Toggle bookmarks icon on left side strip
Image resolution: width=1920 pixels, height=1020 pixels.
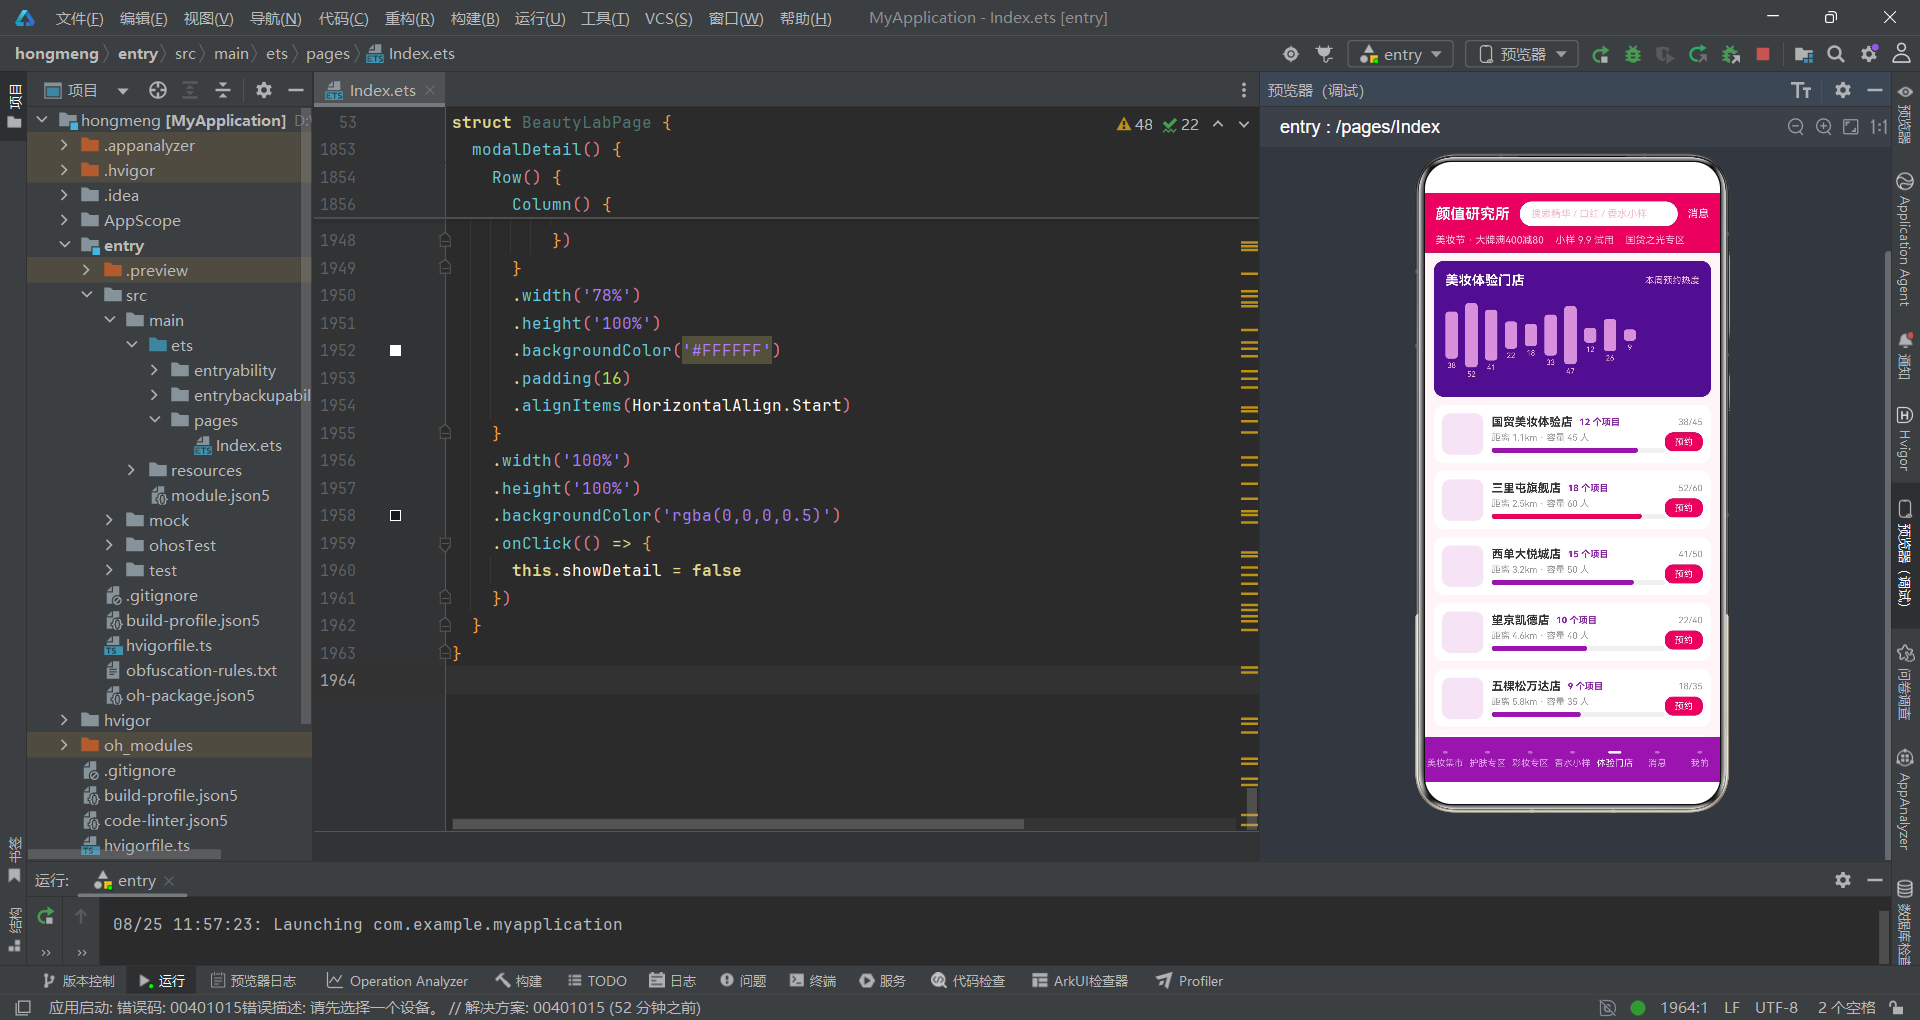(14, 876)
